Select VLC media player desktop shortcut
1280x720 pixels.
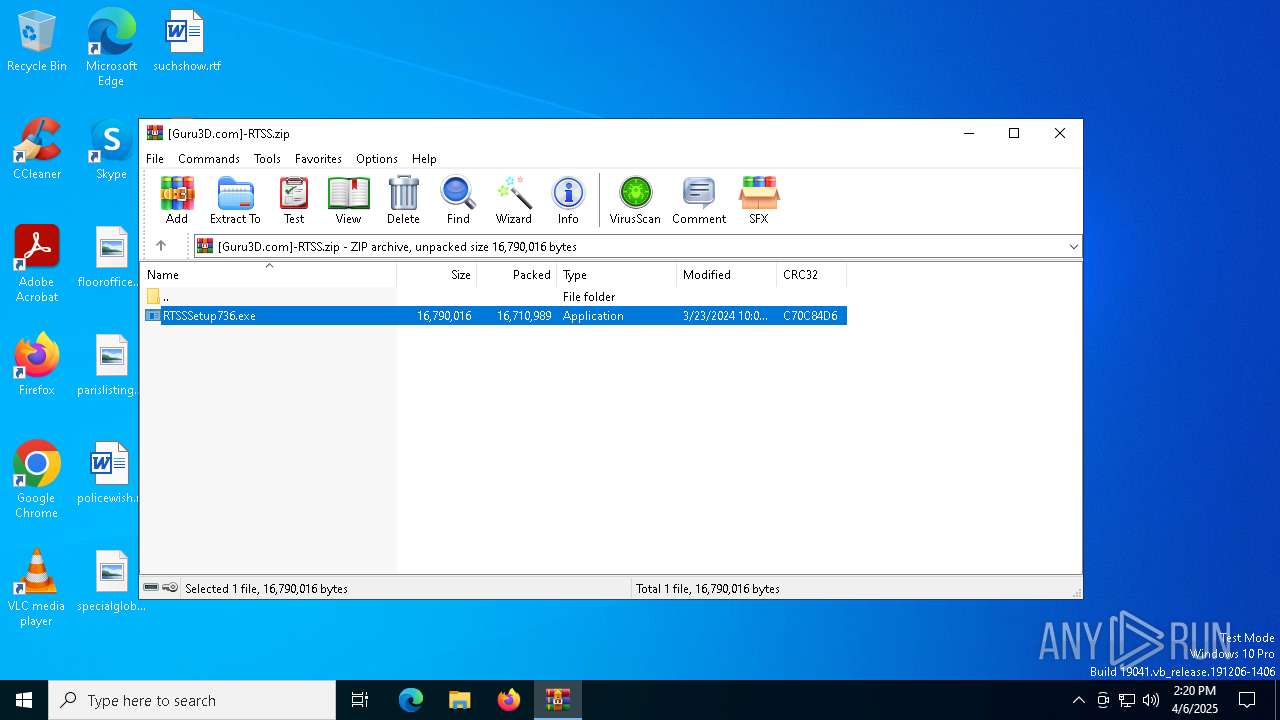(x=37, y=588)
